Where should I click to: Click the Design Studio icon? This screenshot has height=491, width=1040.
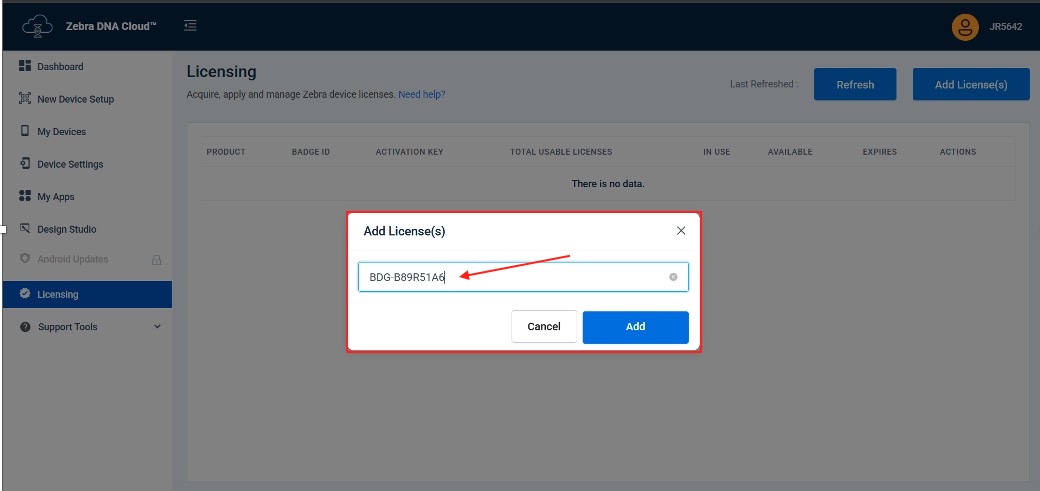[25, 229]
